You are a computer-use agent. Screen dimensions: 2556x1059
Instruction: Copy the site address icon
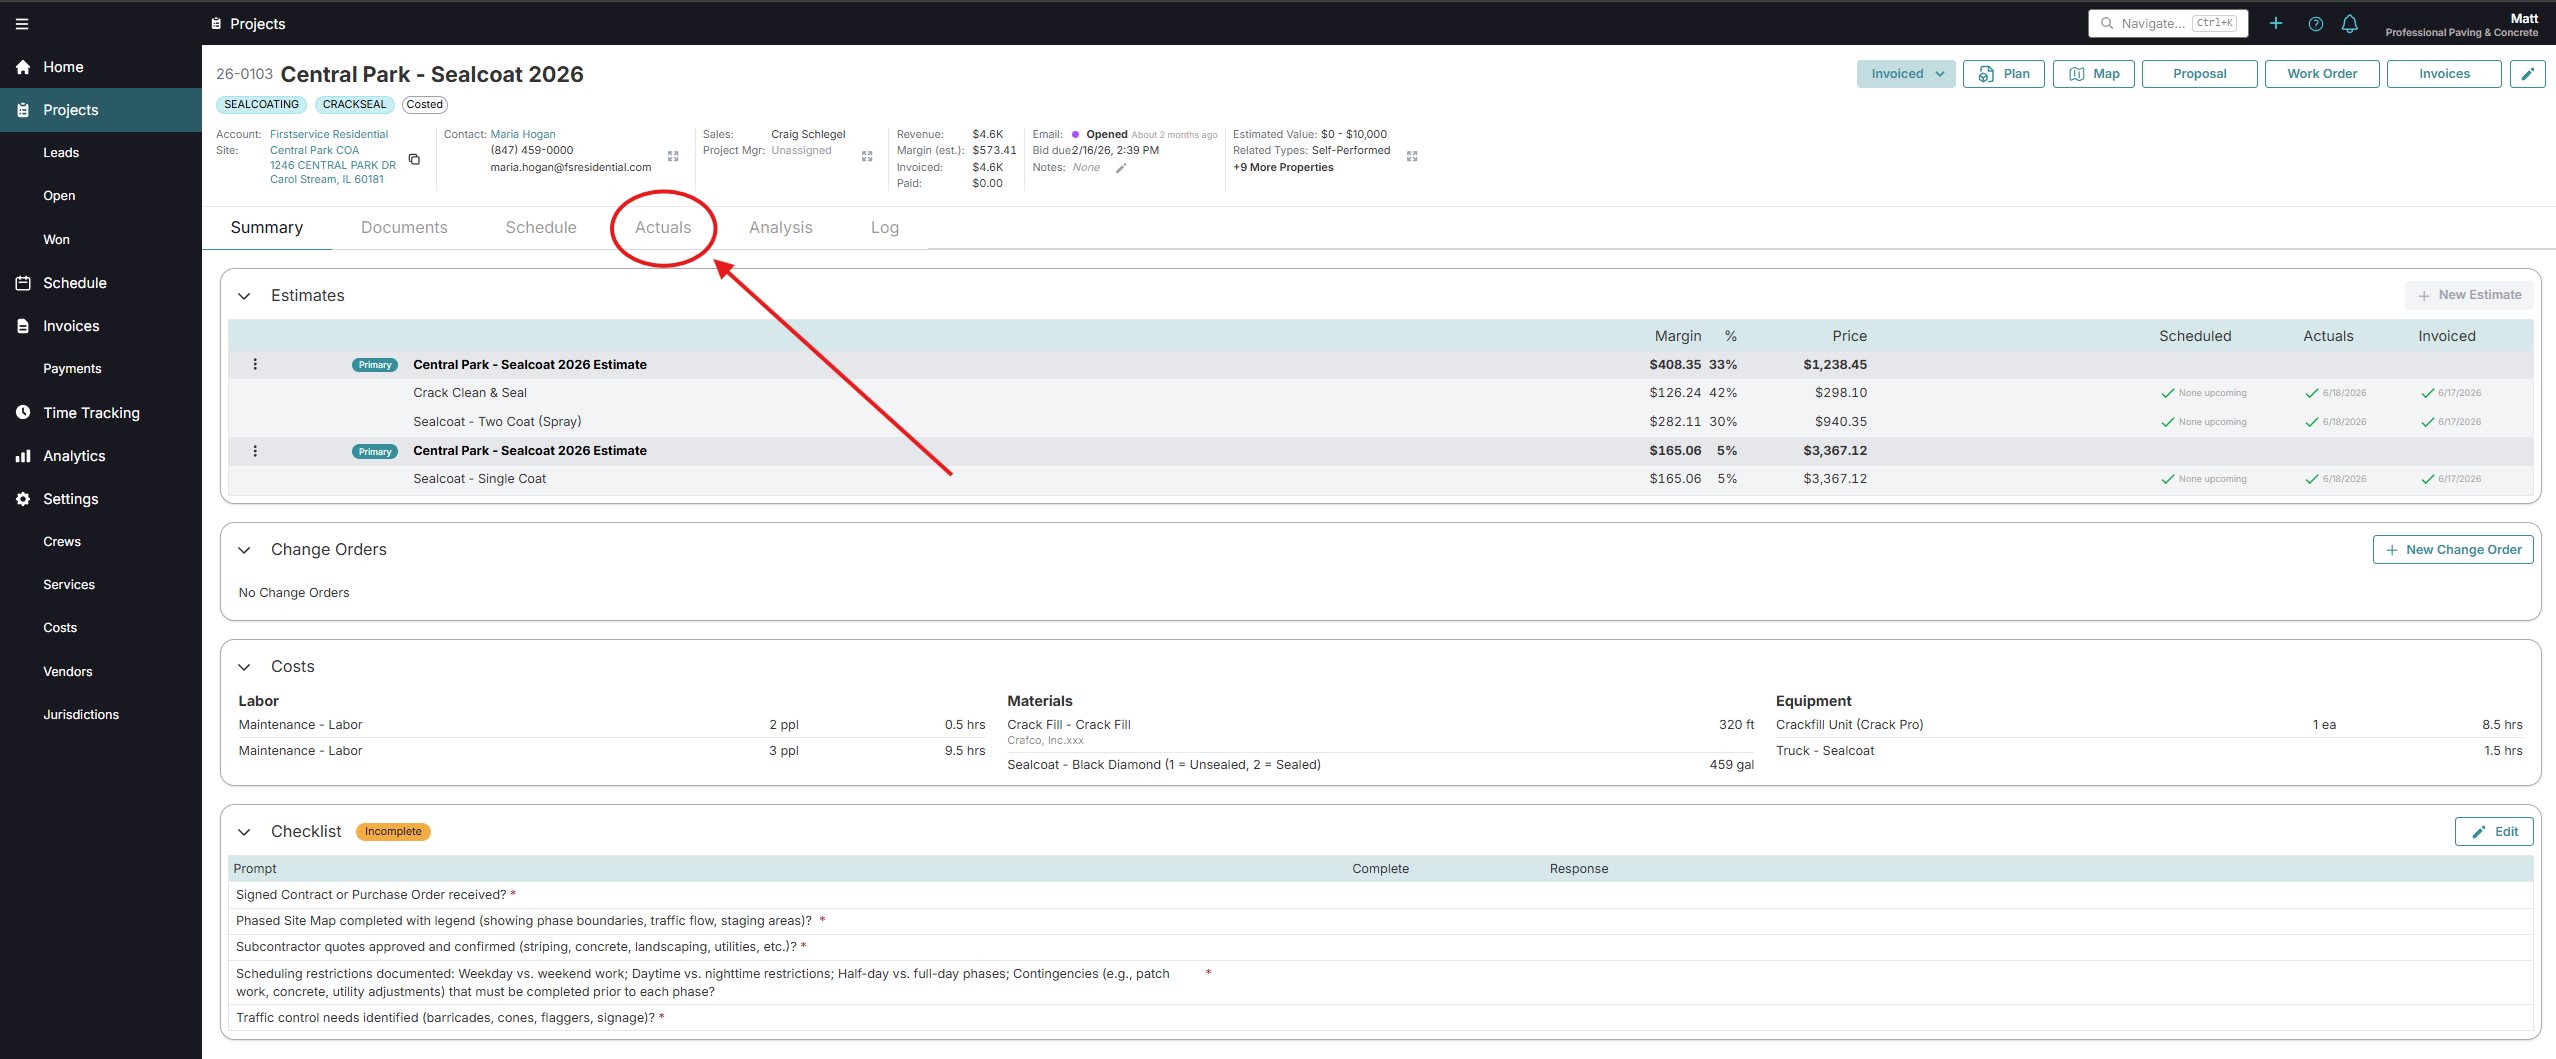pos(414,159)
